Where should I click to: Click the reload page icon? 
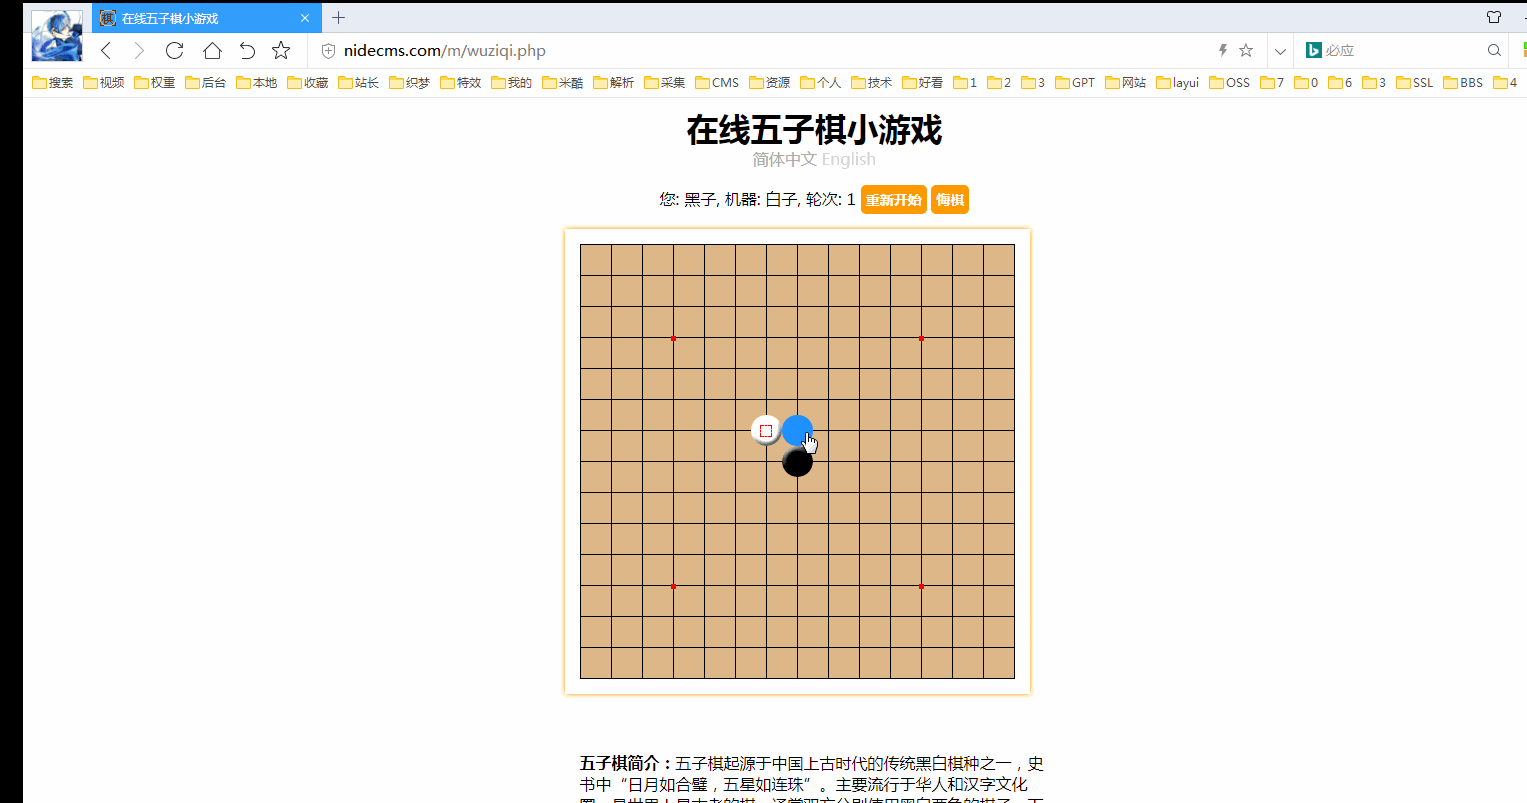click(x=174, y=51)
